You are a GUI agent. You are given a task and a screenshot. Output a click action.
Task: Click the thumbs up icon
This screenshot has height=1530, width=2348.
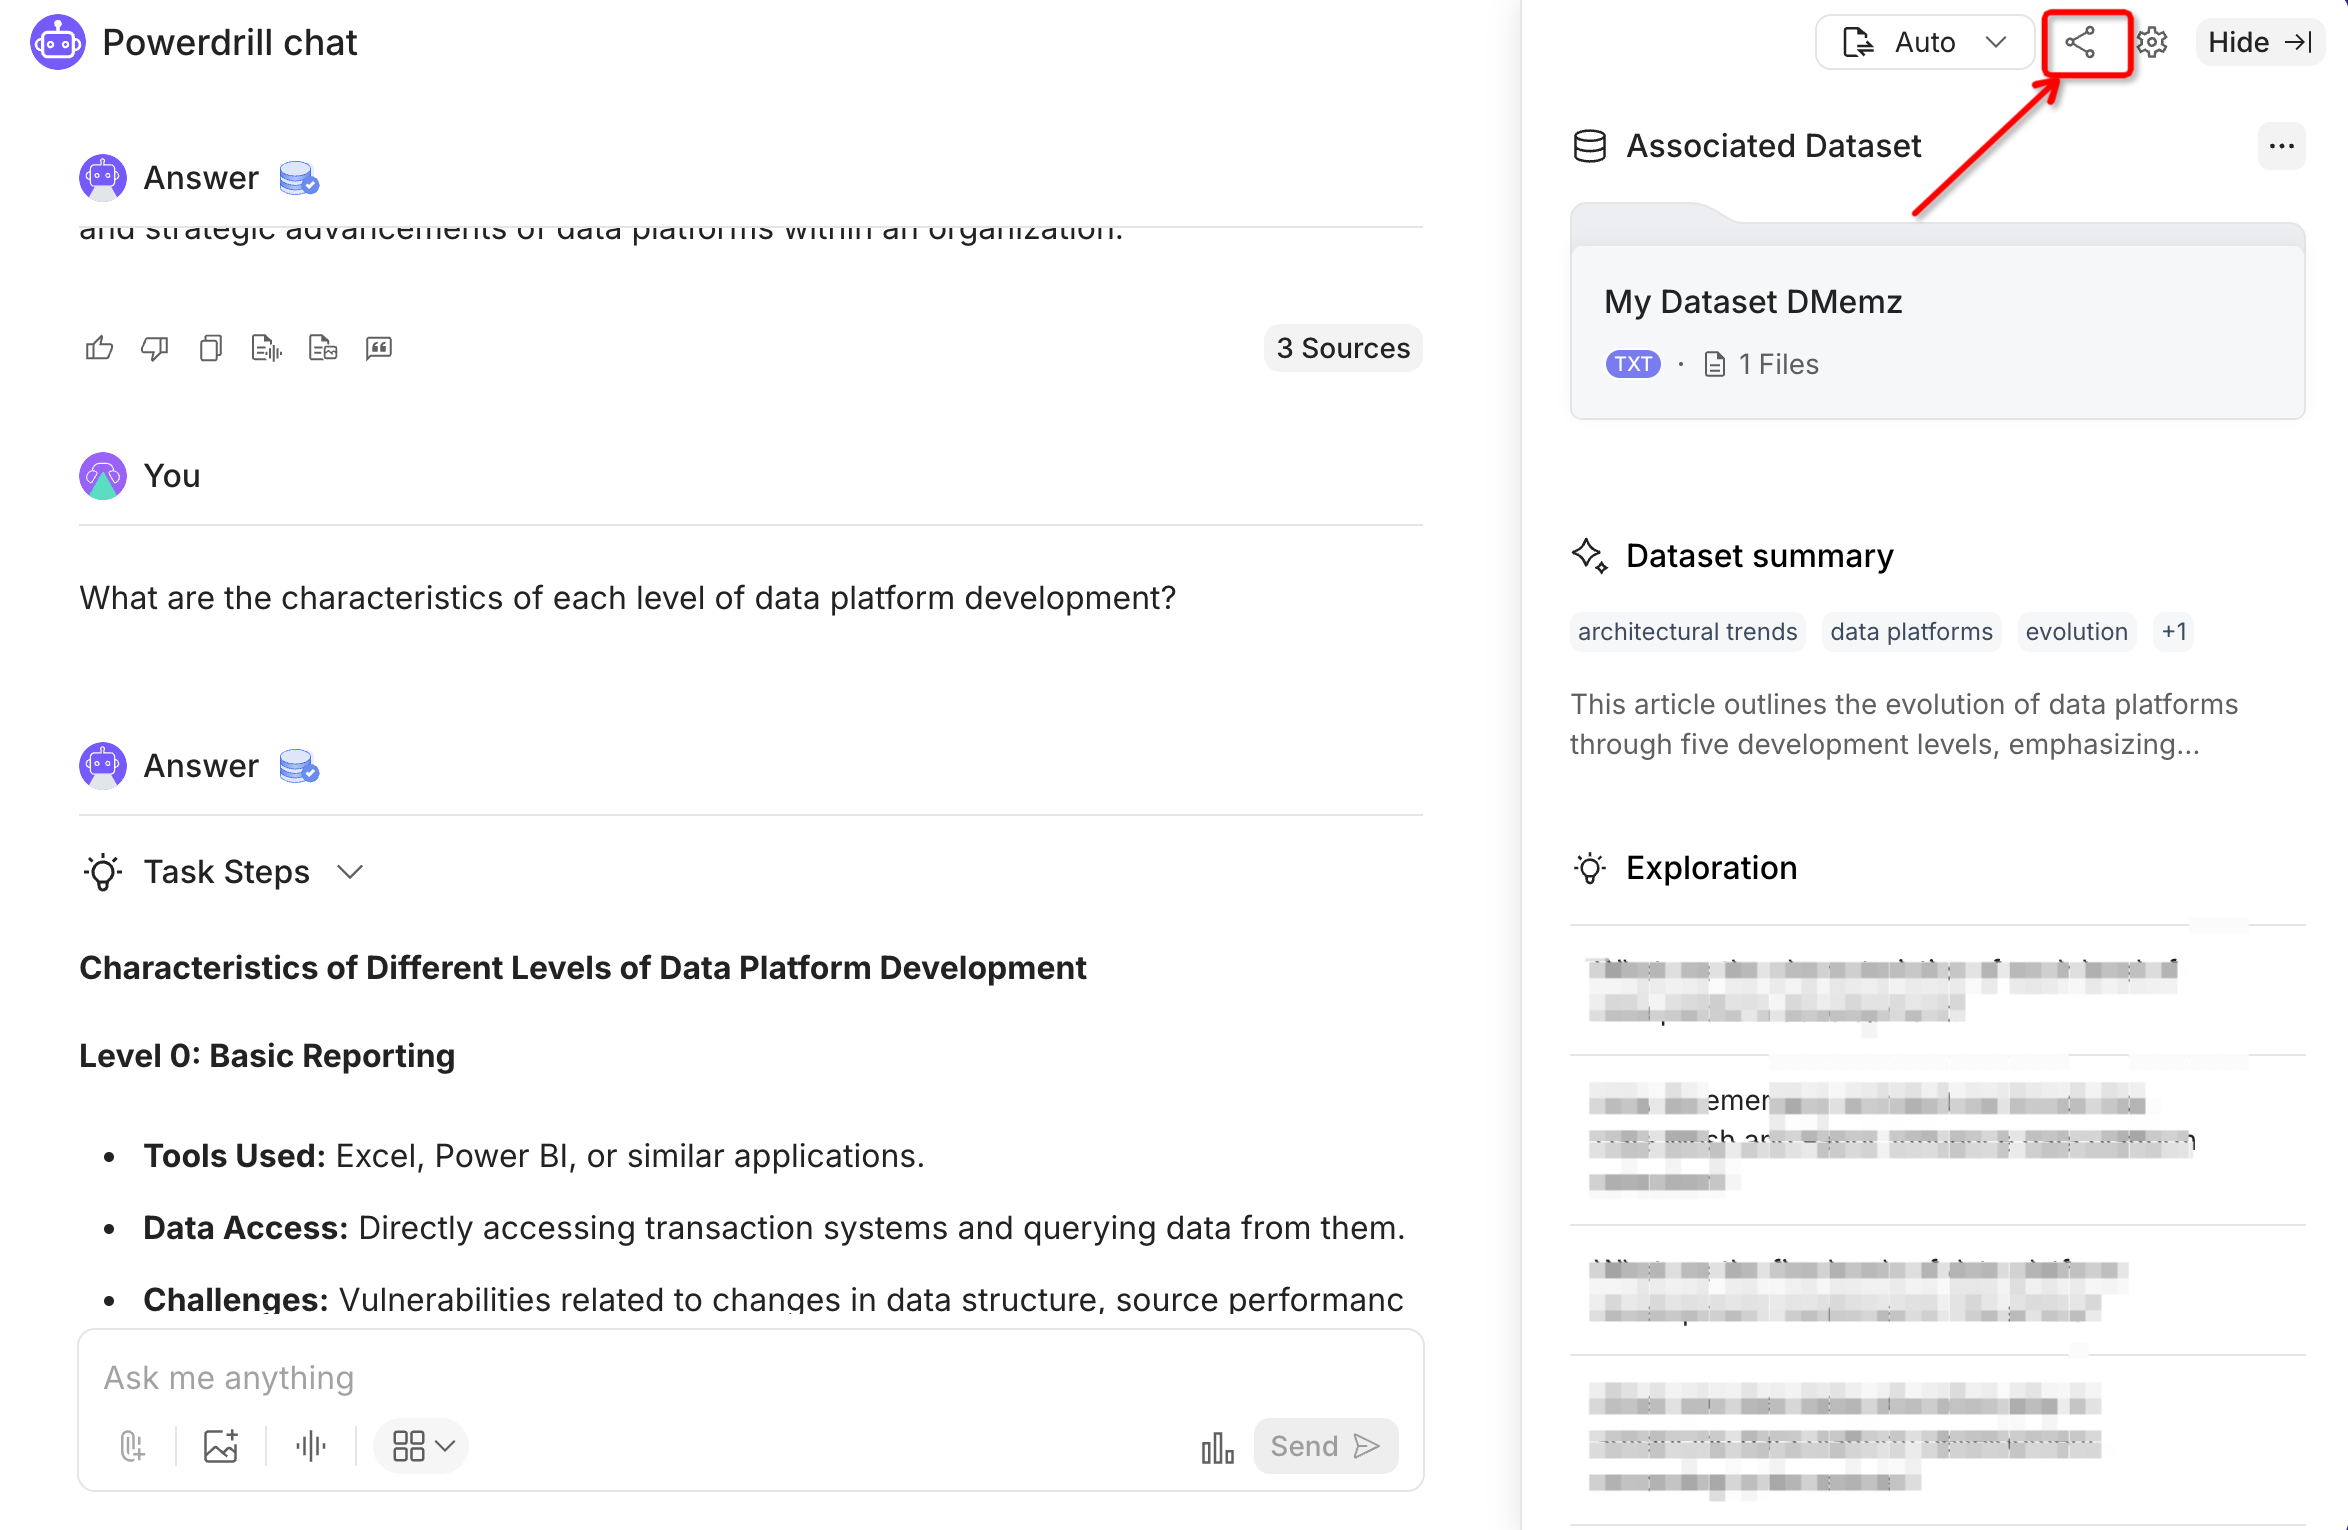[x=99, y=348]
